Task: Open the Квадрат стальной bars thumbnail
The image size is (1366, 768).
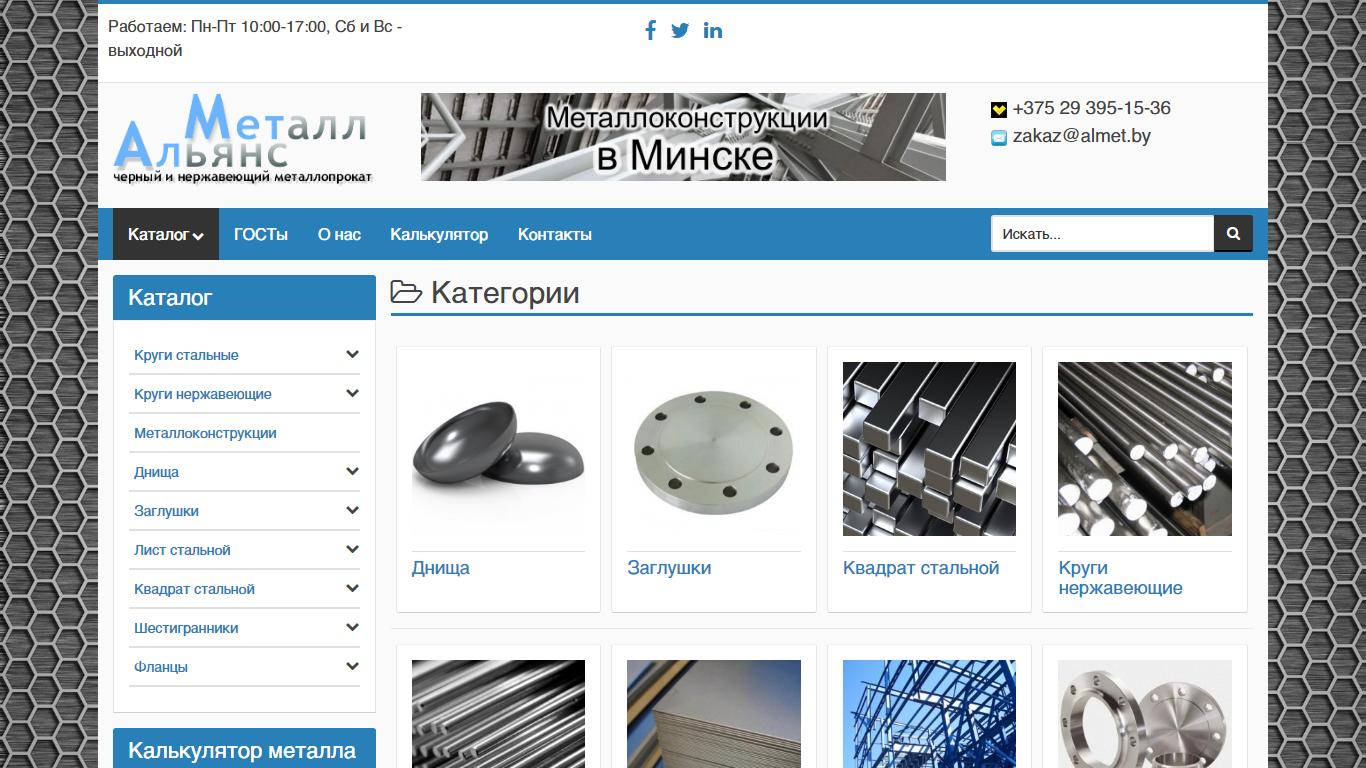Action: 929,449
